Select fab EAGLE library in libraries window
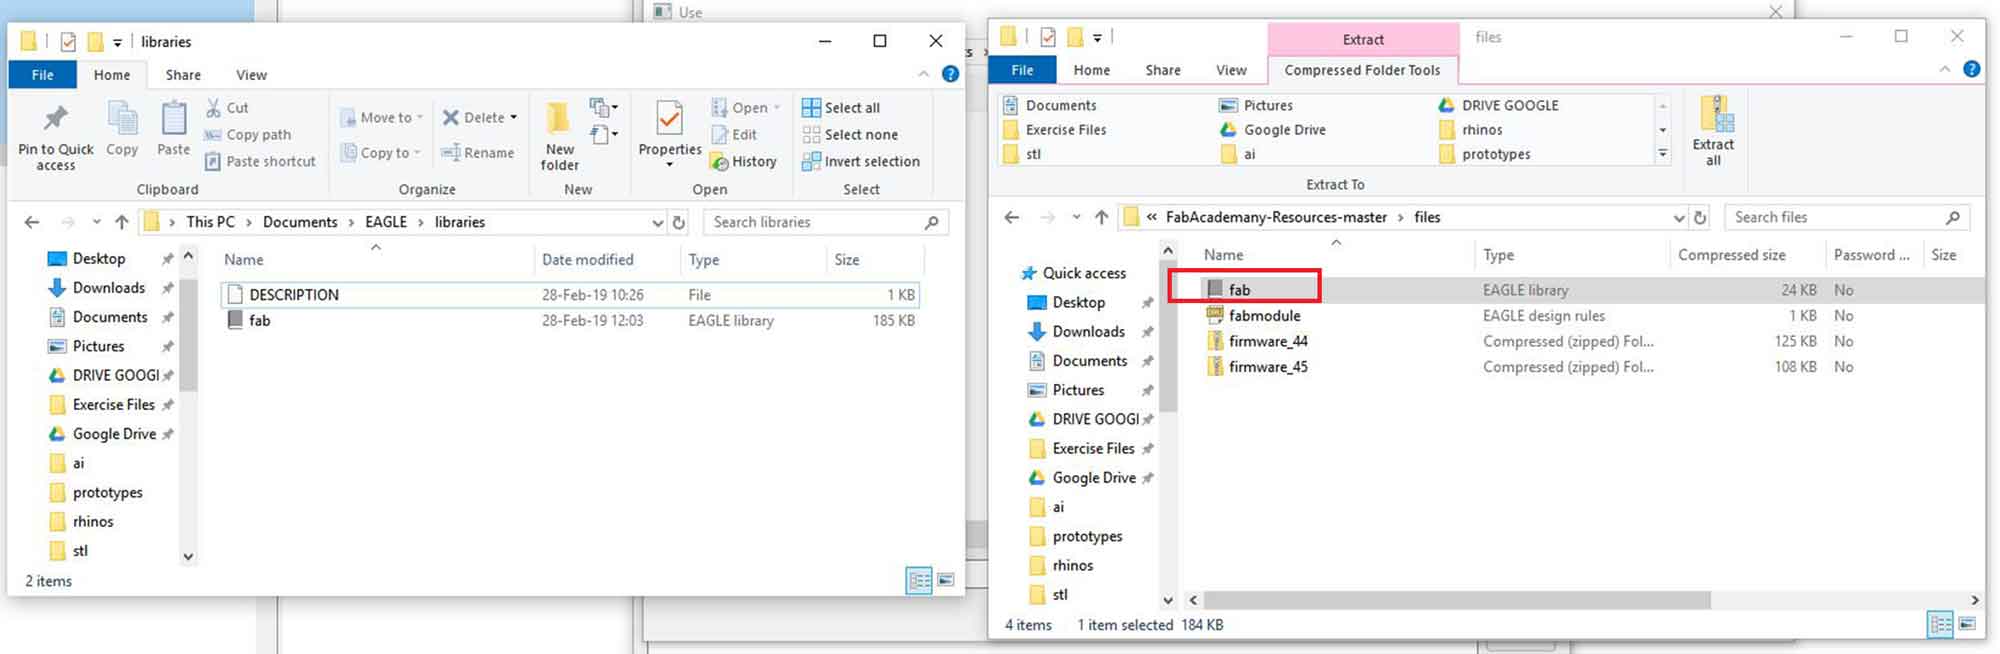Image resolution: width=2000 pixels, height=654 pixels. [x=569, y=321]
